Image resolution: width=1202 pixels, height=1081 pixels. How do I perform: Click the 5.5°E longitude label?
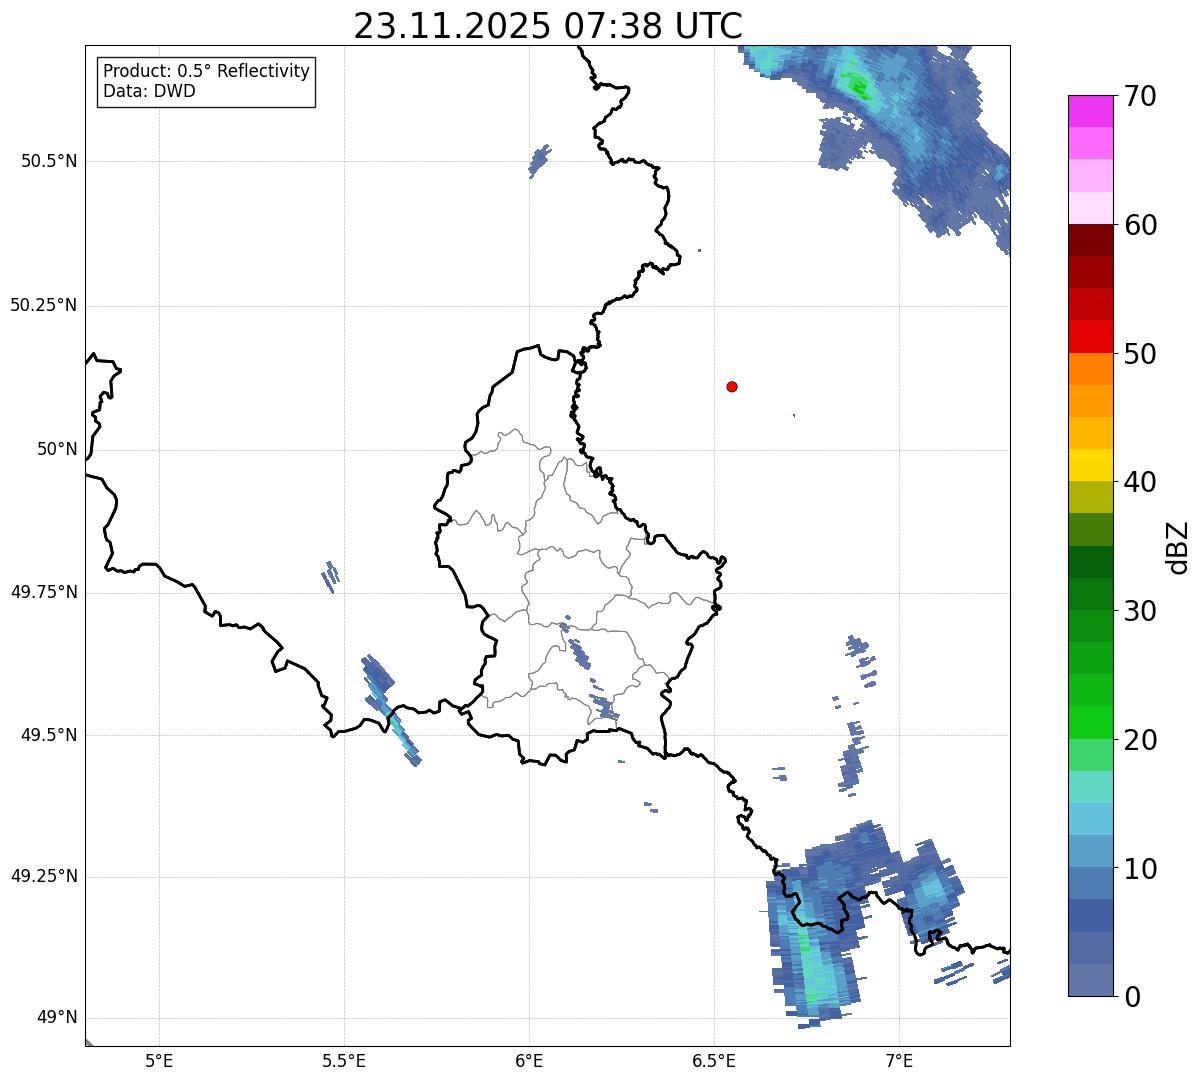pyautogui.click(x=344, y=1060)
